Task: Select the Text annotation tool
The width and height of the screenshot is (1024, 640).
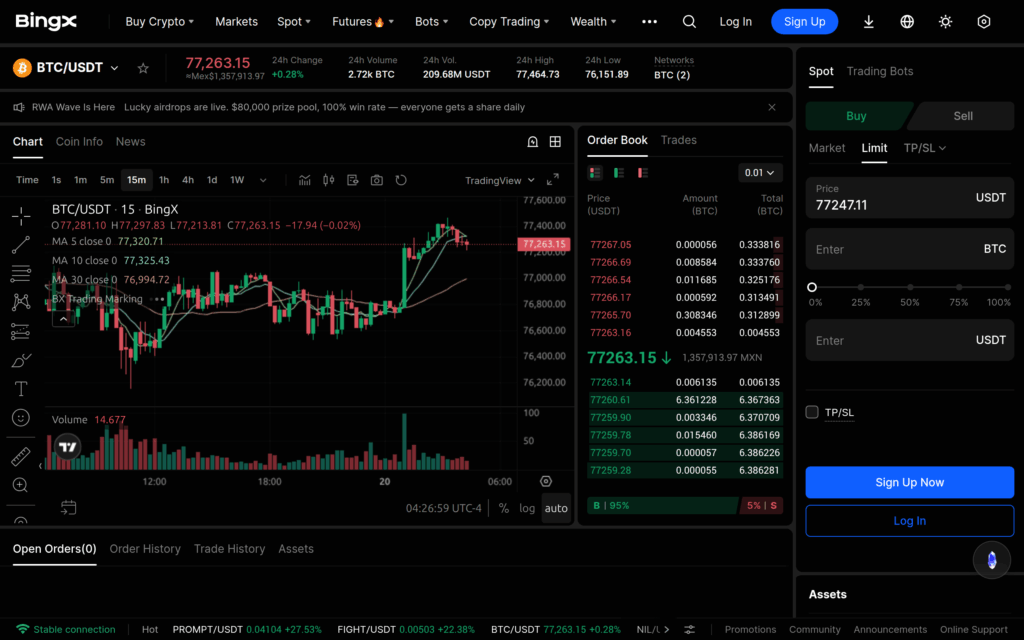Action: coord(21,389)
